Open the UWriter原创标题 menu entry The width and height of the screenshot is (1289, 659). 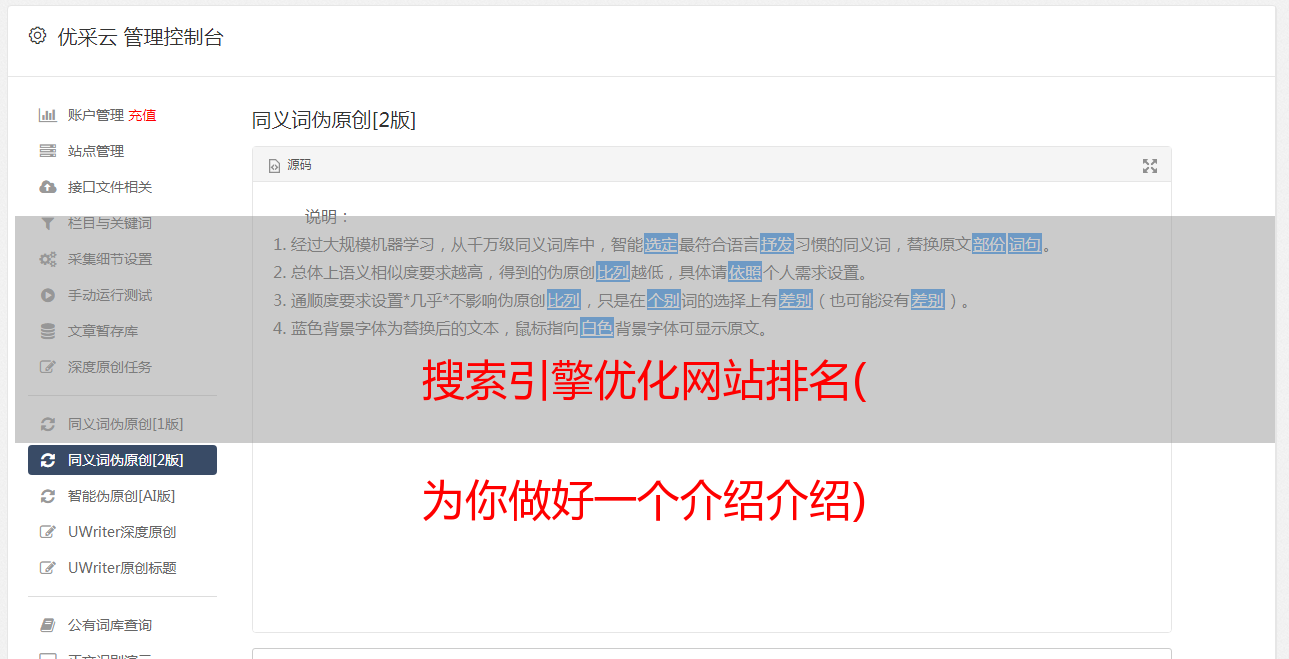pos(122,568)
